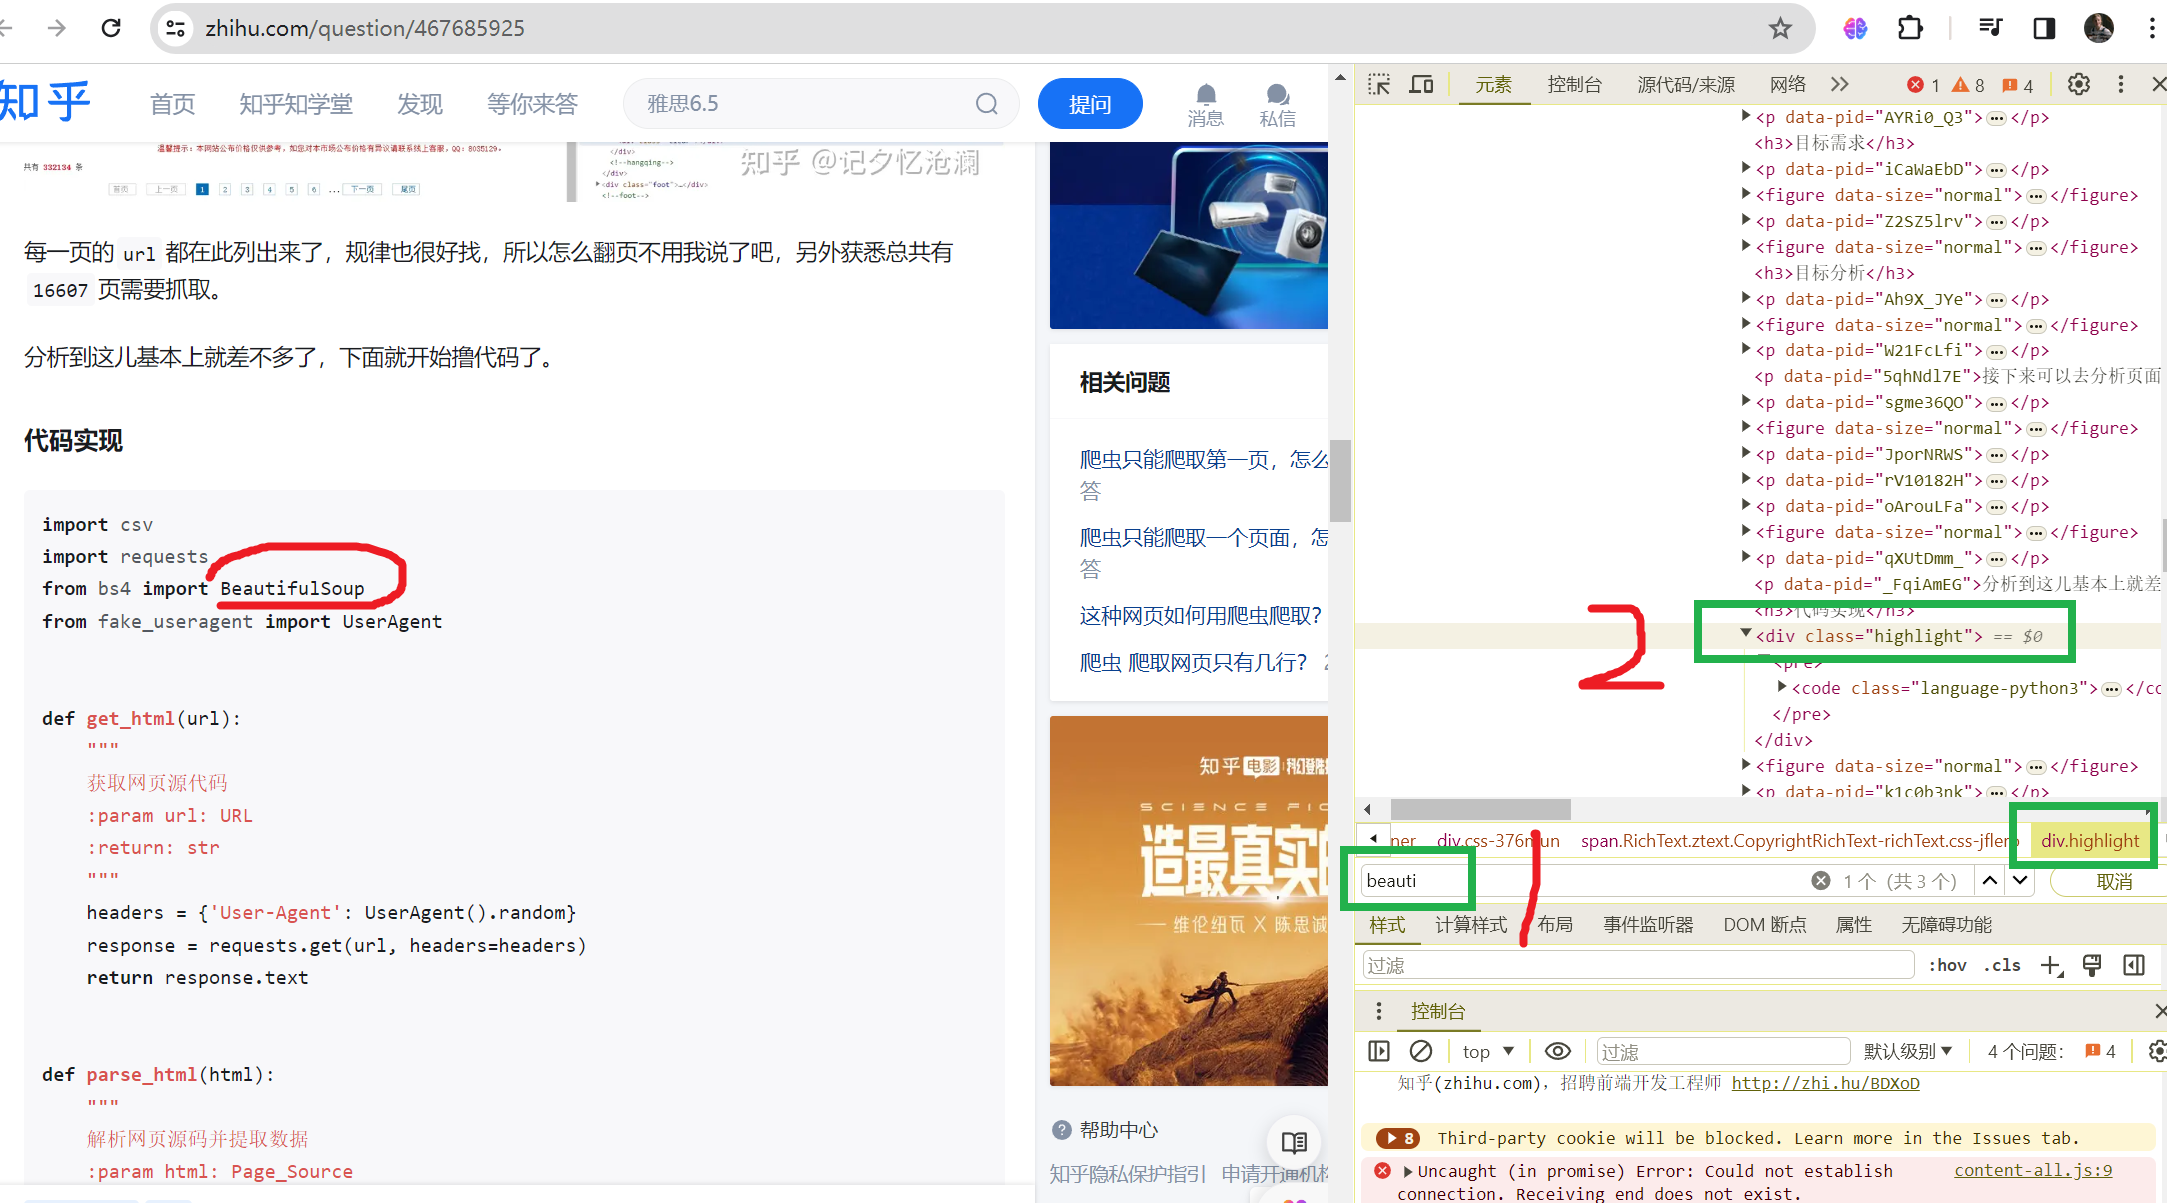Expand the code language-python3 node
The height and width of the screenshot is (1203, 2167).
[1782, 687]
